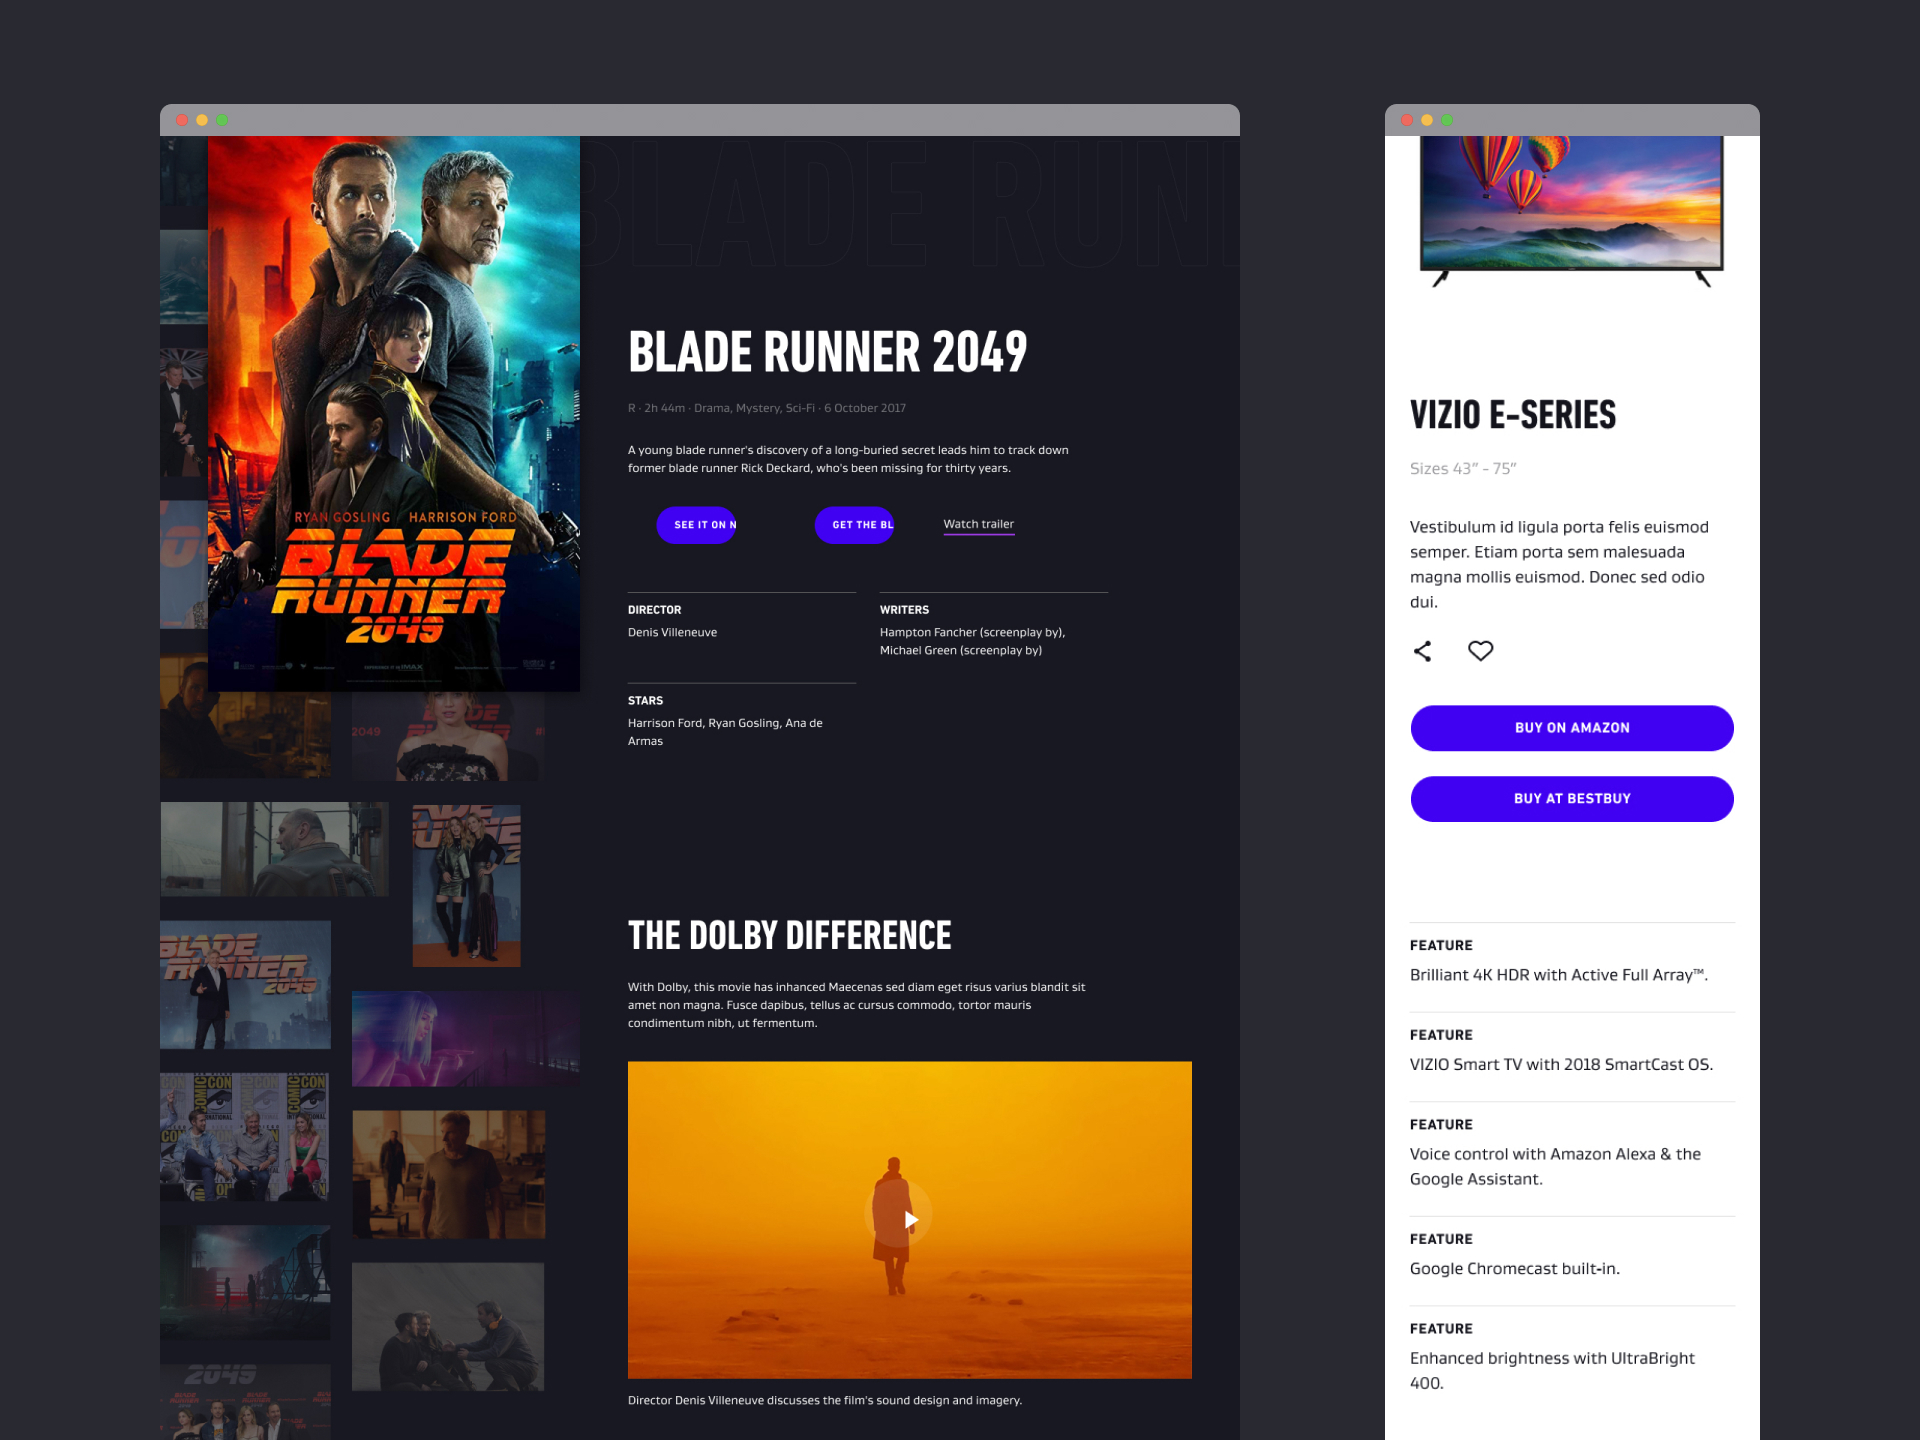Image resolution: width=1920 pixels, height=1440 pixels.
Task: Click feature Google Chromecast built-in
Action: (1514, 1269)
